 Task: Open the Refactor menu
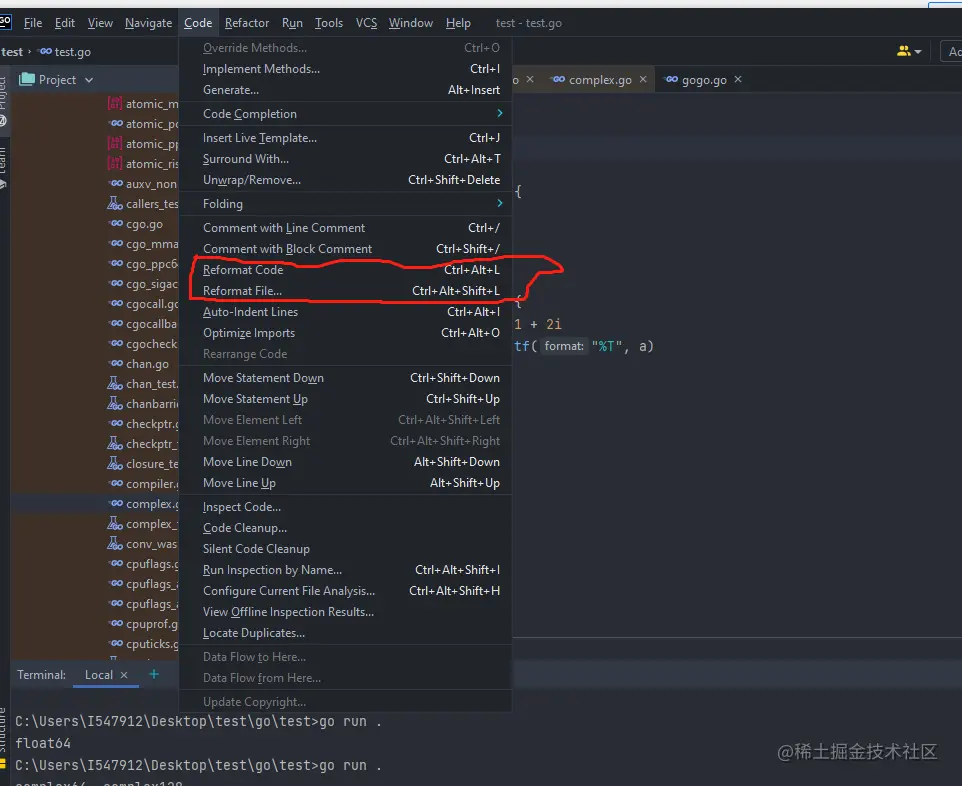pyautogui.click(x=247, y=23)
